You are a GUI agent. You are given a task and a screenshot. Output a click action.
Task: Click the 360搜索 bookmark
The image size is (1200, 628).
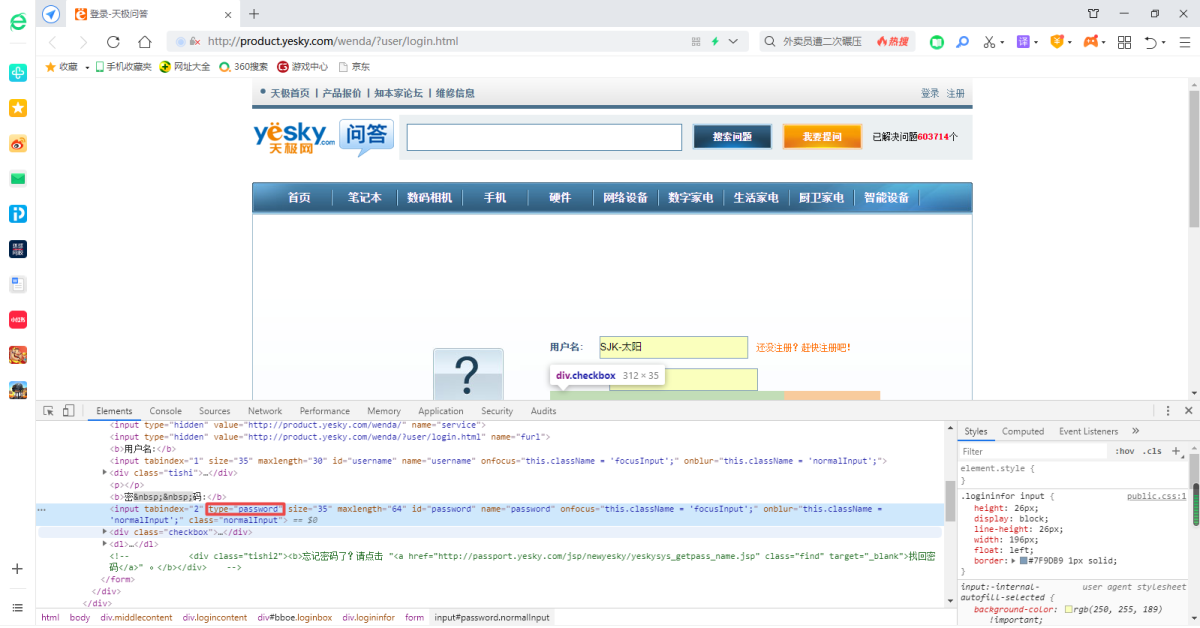click(243, 67)
